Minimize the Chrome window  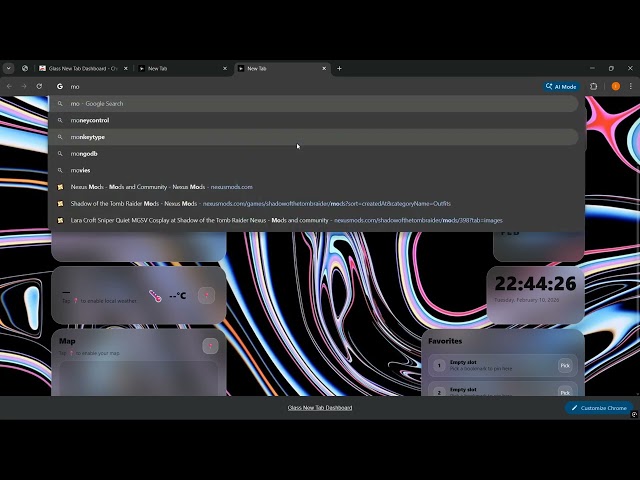pyautogui.click(x=592, y=68)
